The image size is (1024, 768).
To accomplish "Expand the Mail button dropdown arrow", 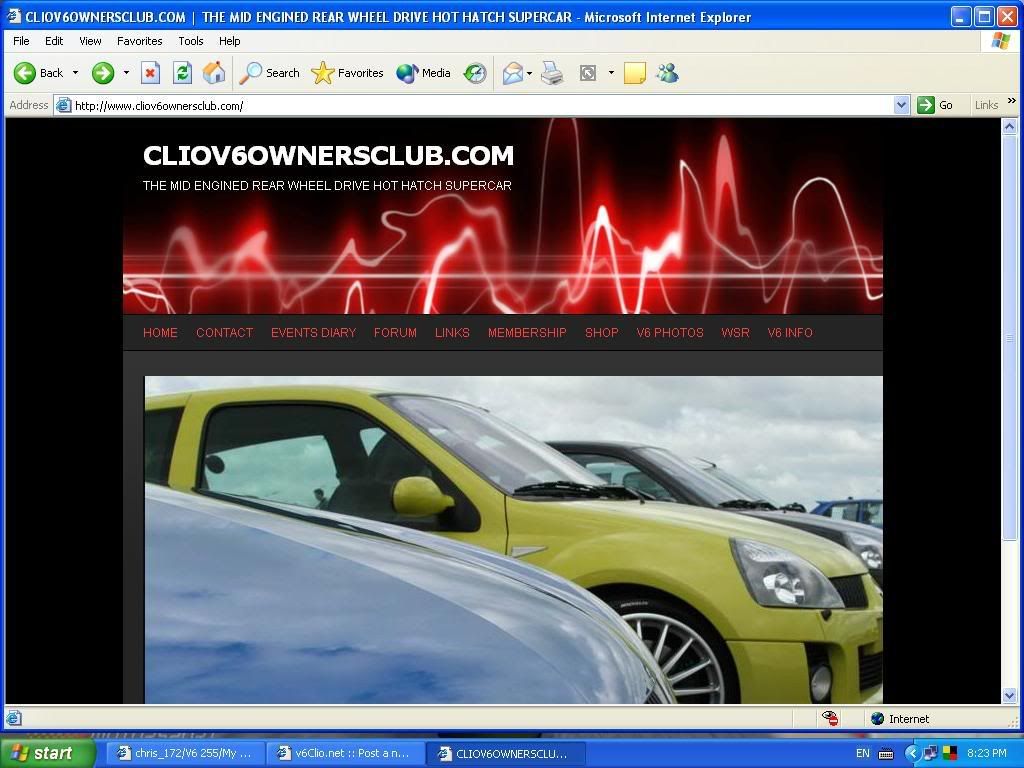I will (x=529, y=73).
